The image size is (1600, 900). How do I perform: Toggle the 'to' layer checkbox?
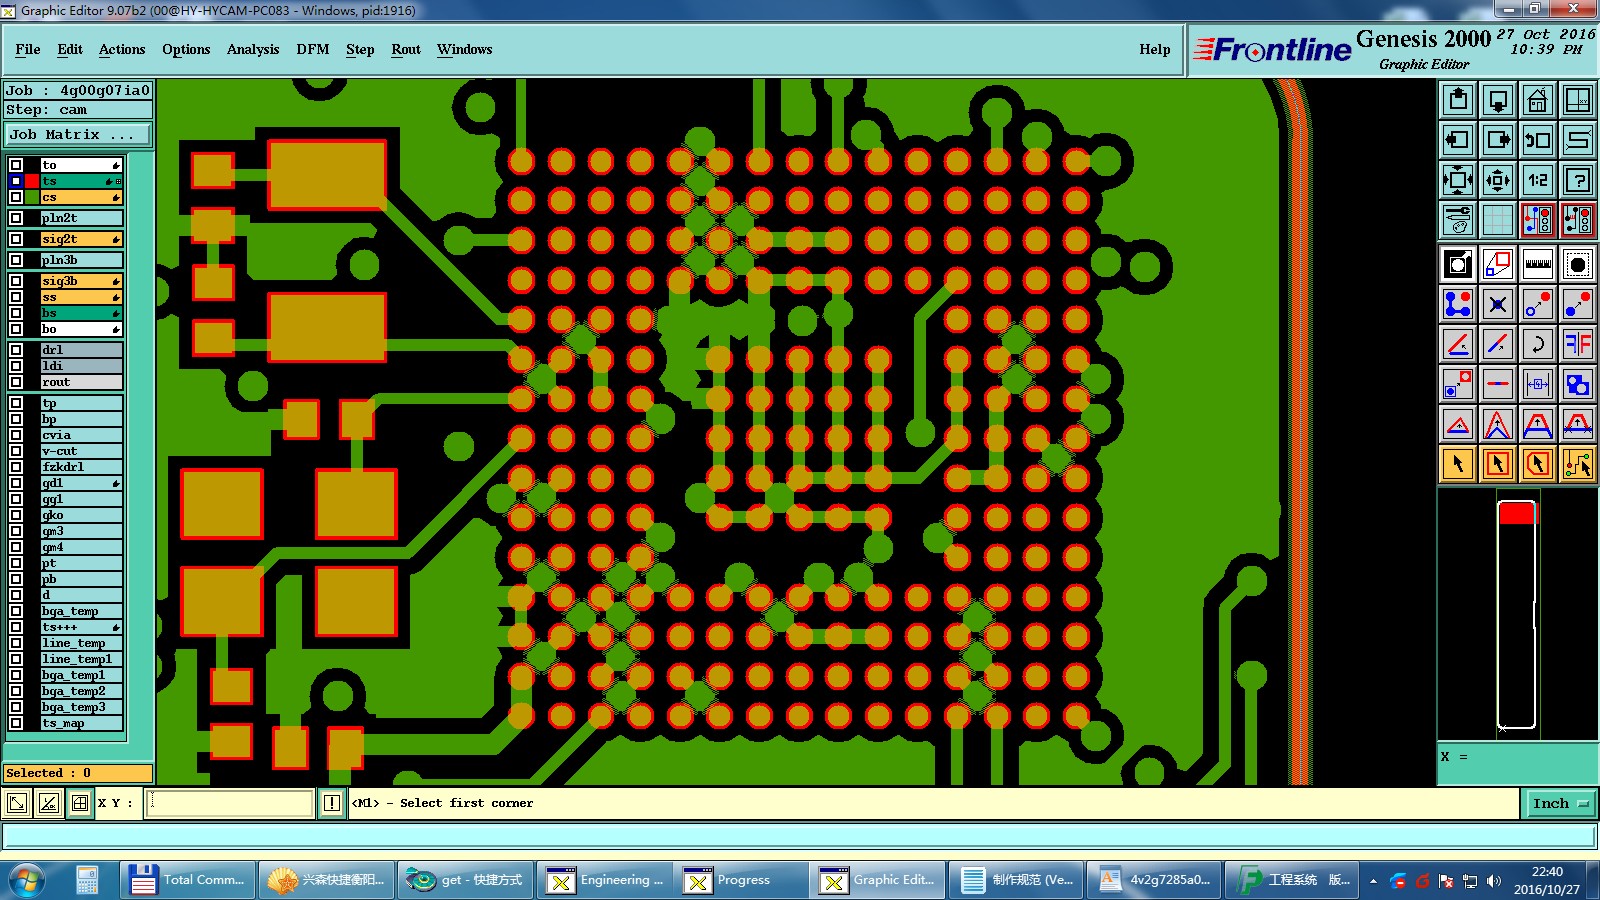(x=16, y=165)
